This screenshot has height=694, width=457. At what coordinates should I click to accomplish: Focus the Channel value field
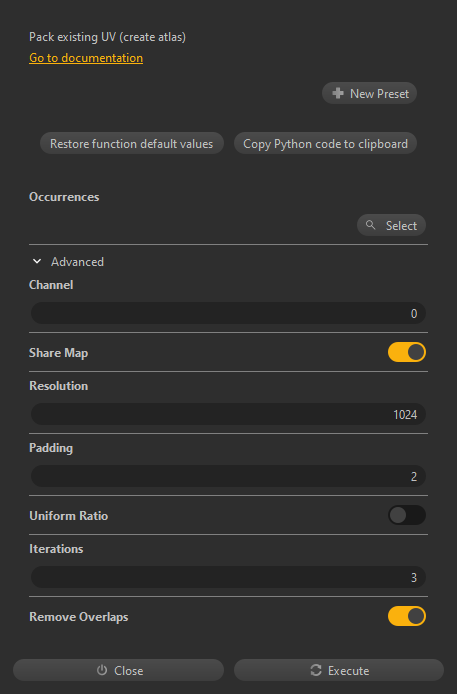coord(228,313)
